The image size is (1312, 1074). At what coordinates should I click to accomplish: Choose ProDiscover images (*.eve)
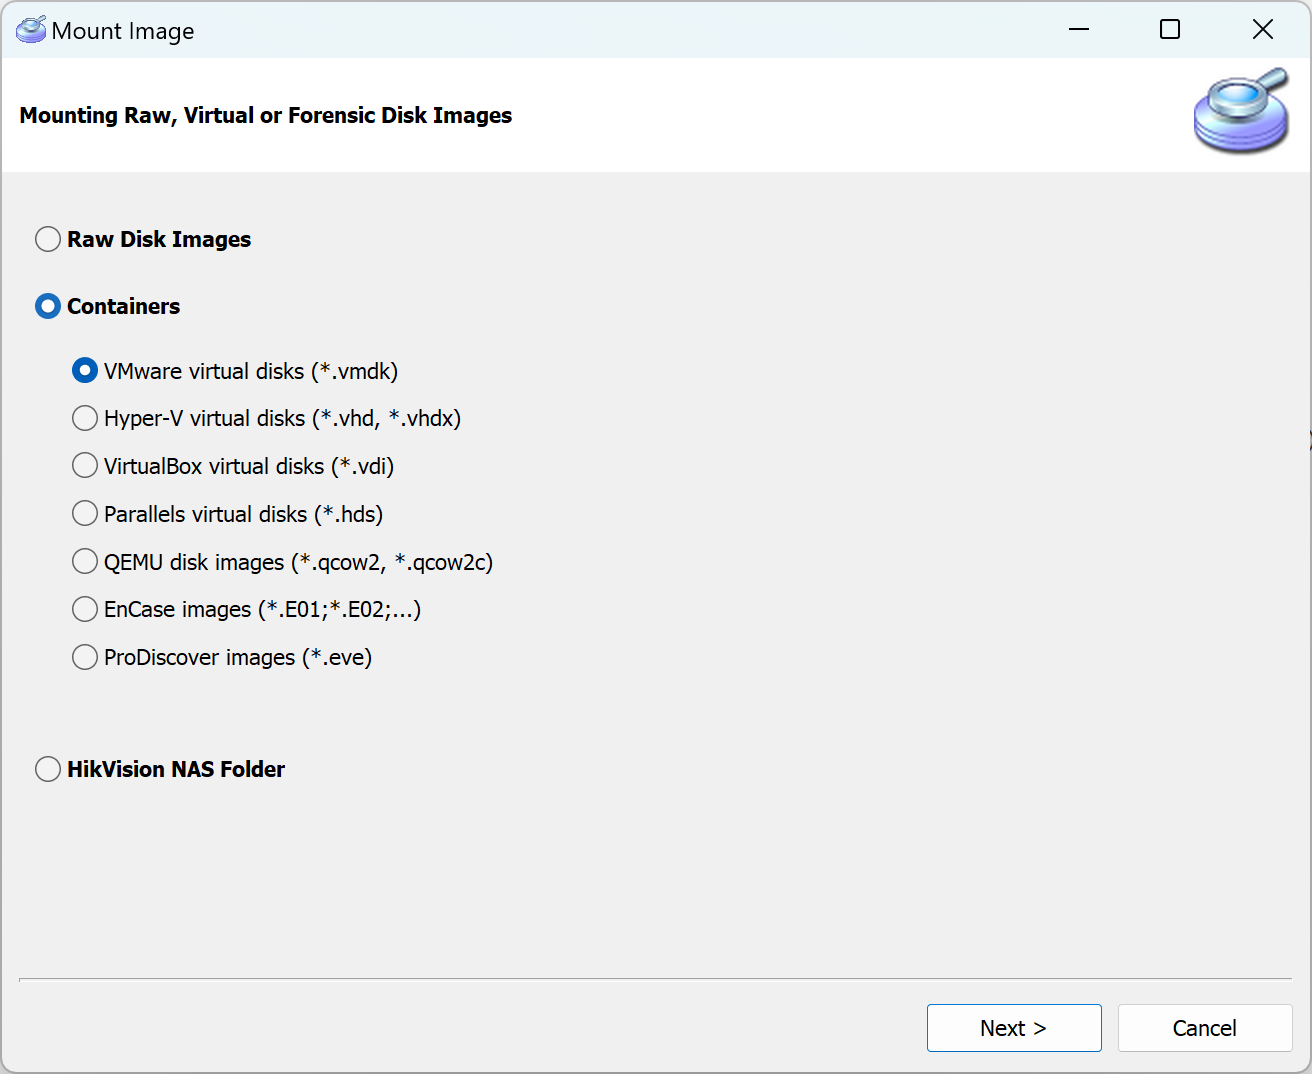click(85, 657)
